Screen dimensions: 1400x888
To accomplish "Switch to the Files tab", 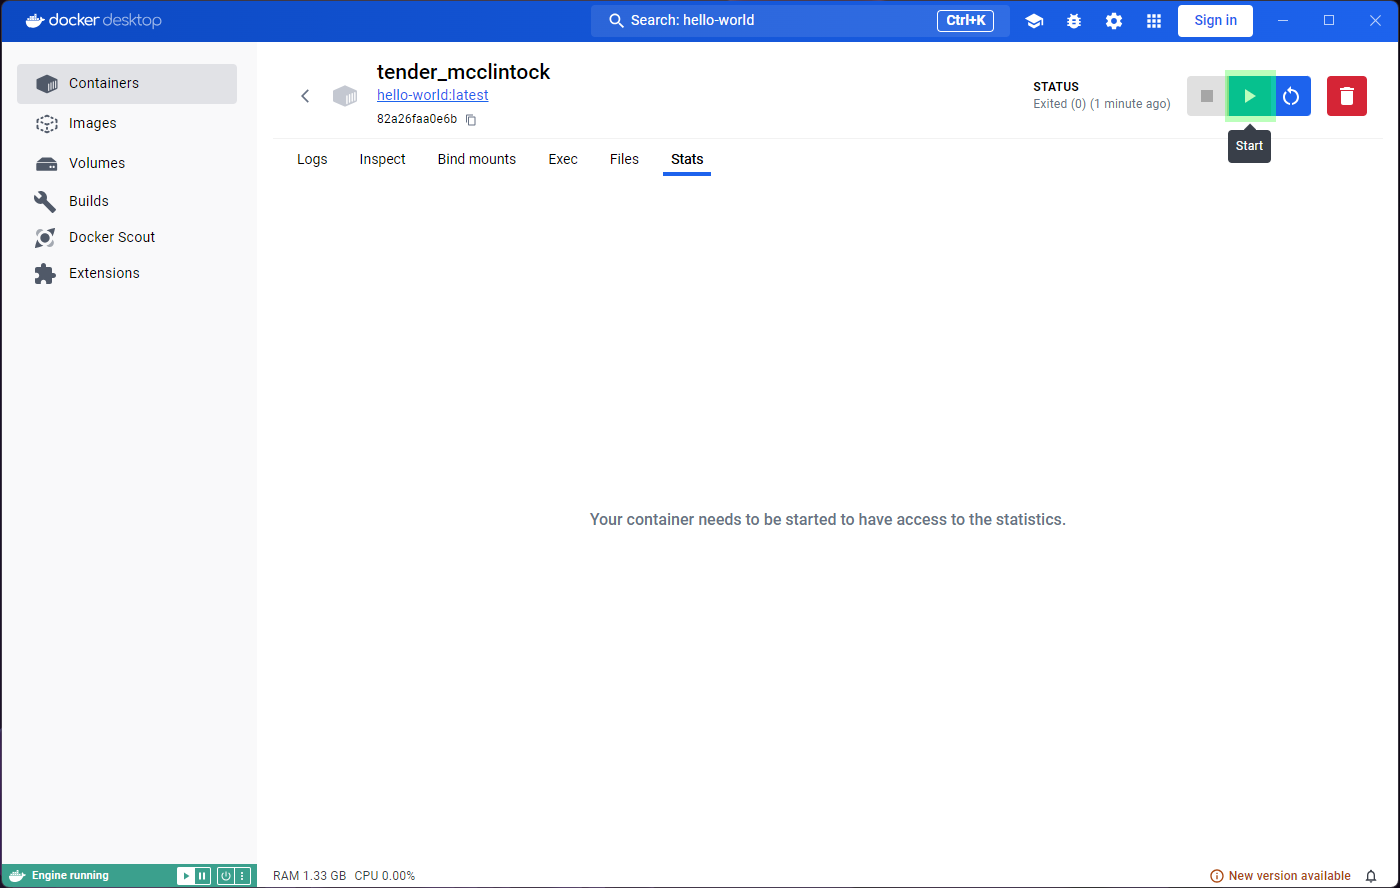I will click(x=624, y=159).
